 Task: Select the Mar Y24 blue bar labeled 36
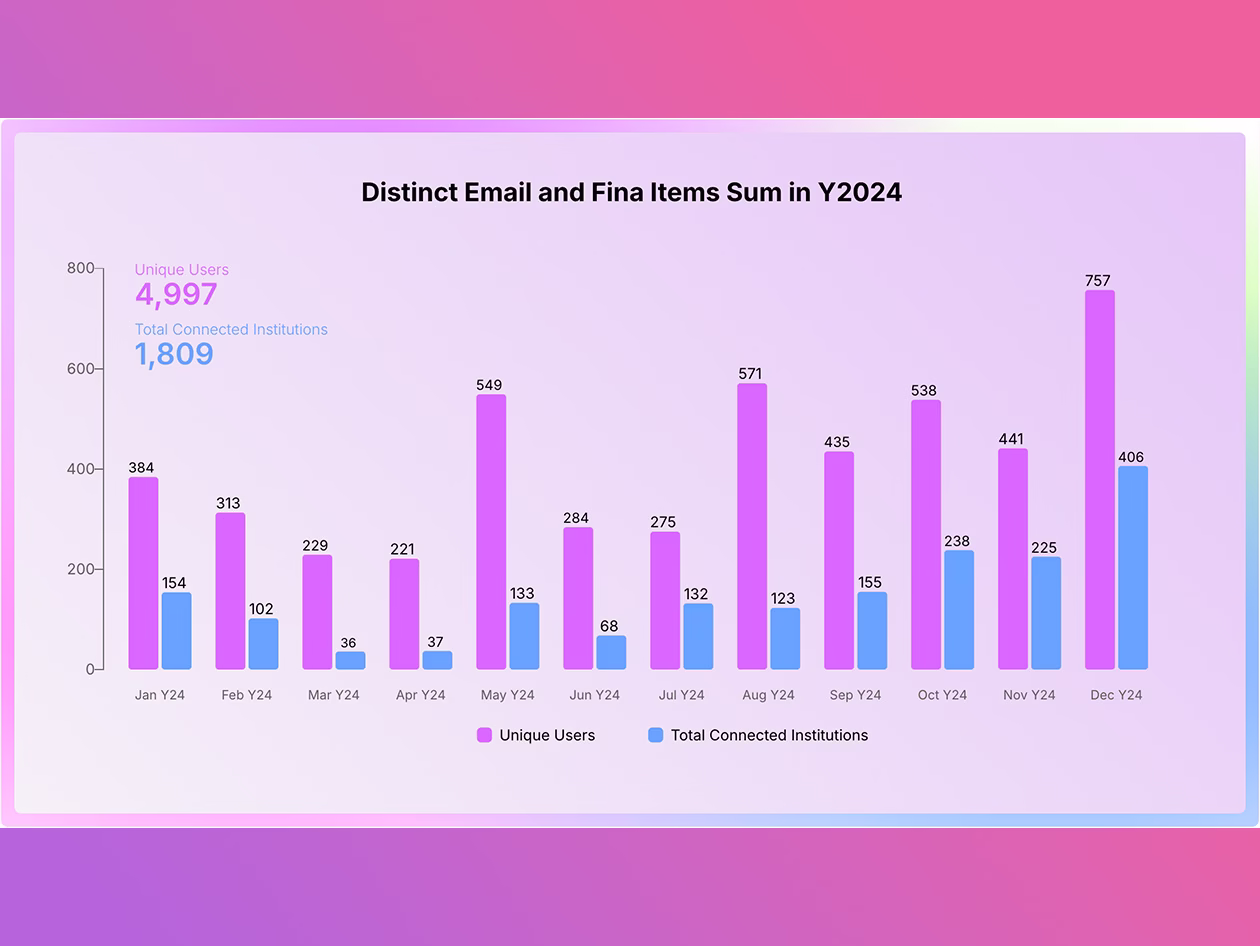(x=350, y=660)
